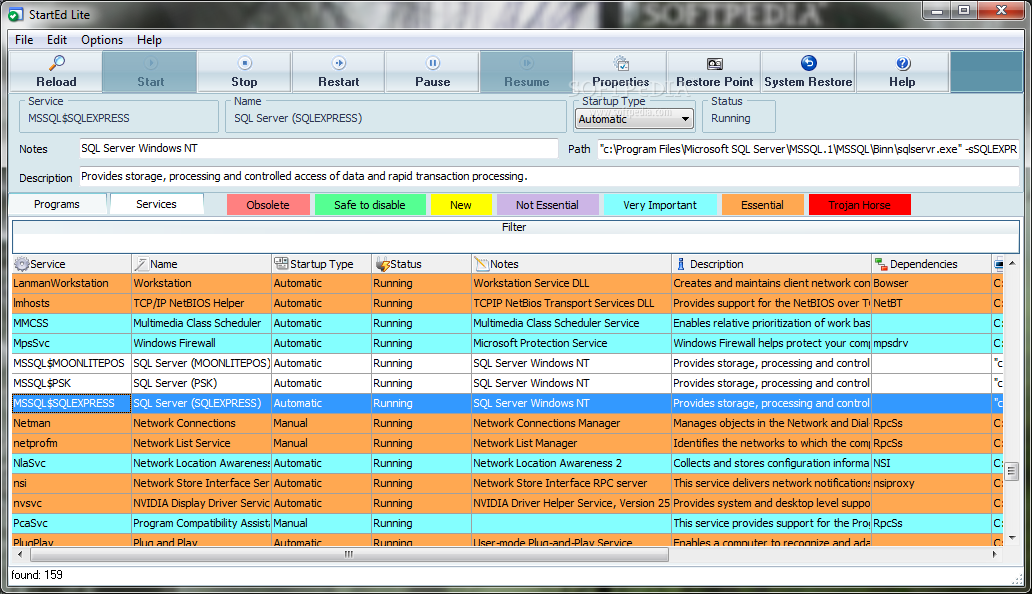Click the Not Essential legend
The height and width of the screenshot is (594, 1032).
pos(548,205)
